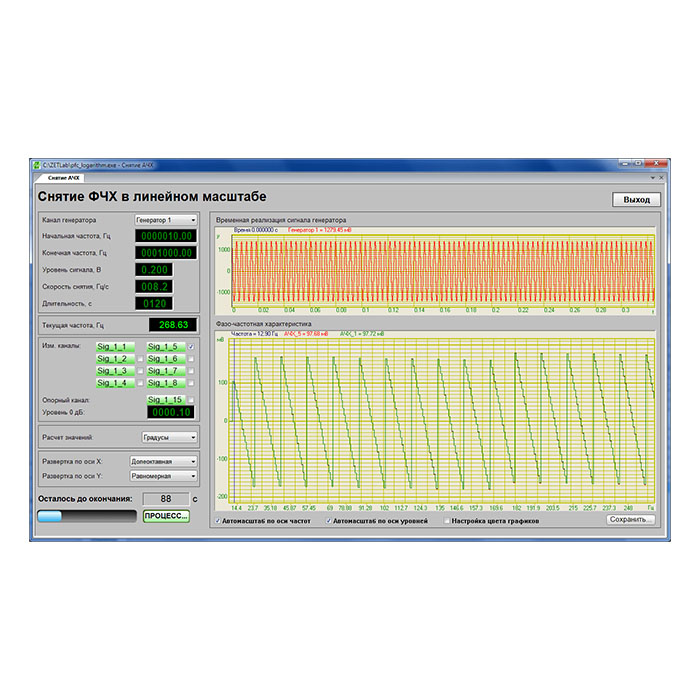Enable the Sig_1_2 checkbox
The height and width of the screenshot is (700, 700).
pos(140,359)
